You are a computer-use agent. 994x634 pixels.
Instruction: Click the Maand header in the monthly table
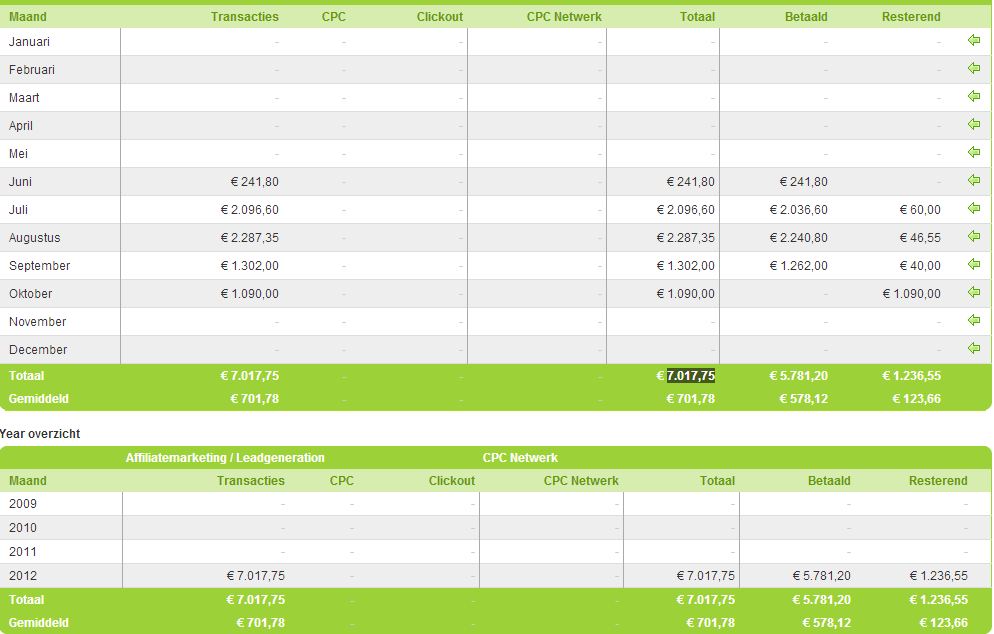click(x=27, y=16)
